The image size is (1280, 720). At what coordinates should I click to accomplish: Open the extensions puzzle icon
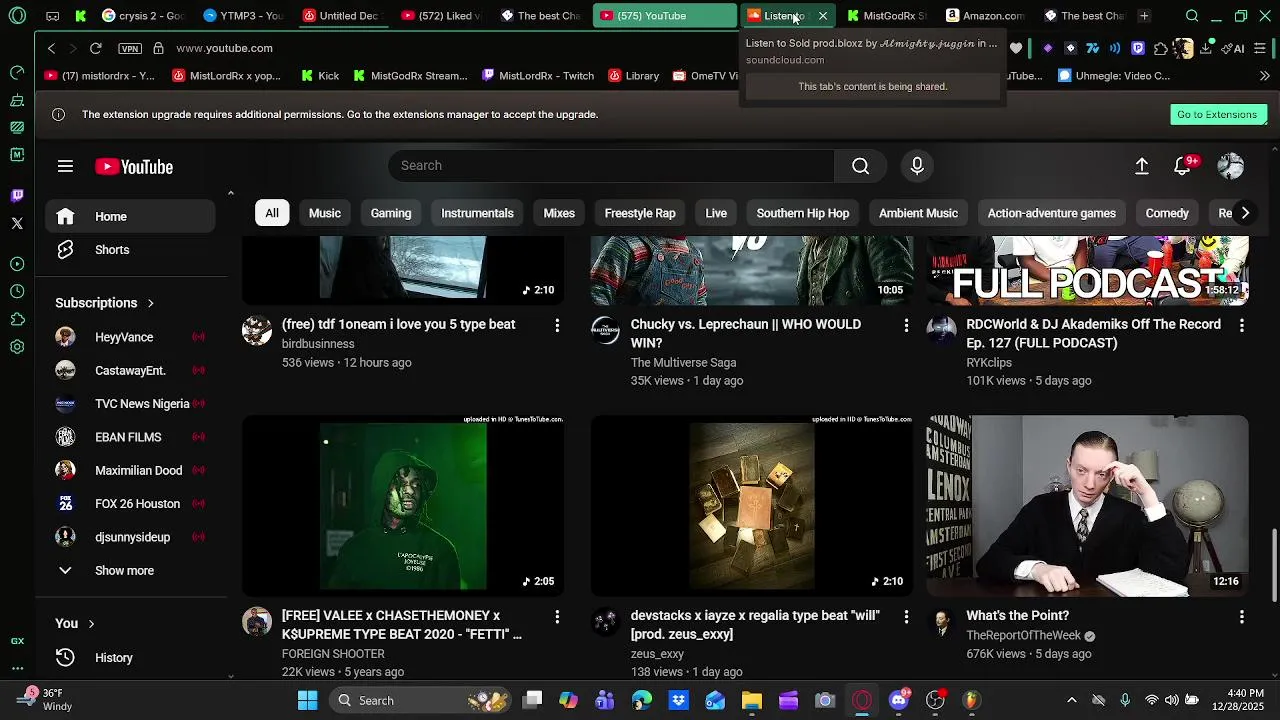(x=1161, y=48)
